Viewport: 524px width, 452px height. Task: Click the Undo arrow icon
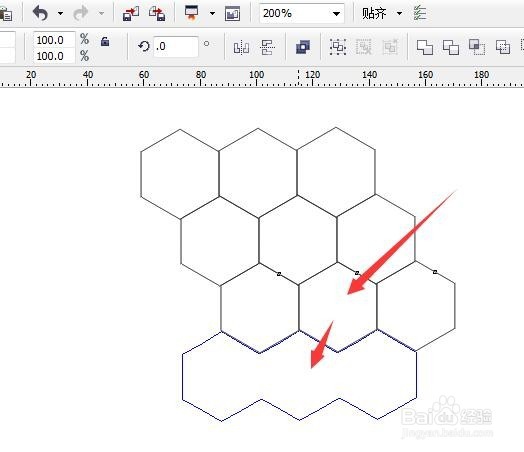[40, 13]
